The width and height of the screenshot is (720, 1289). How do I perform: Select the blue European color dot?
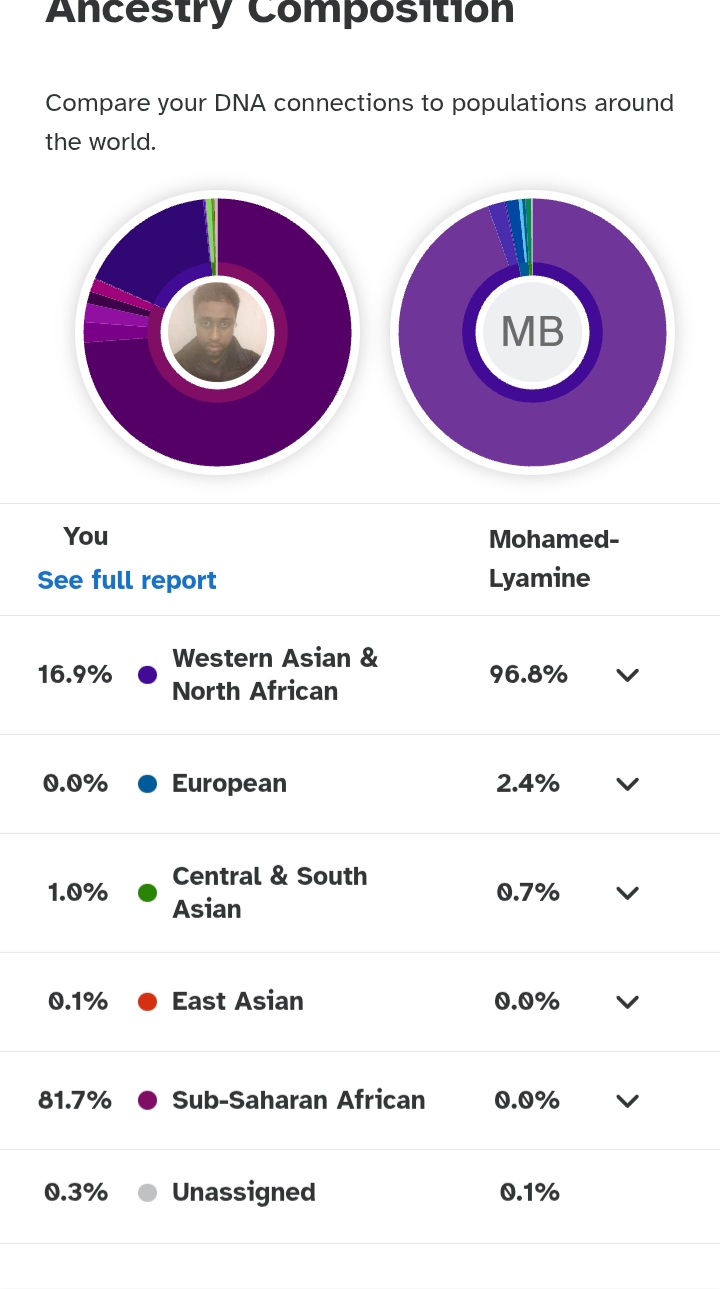(148, 784)
